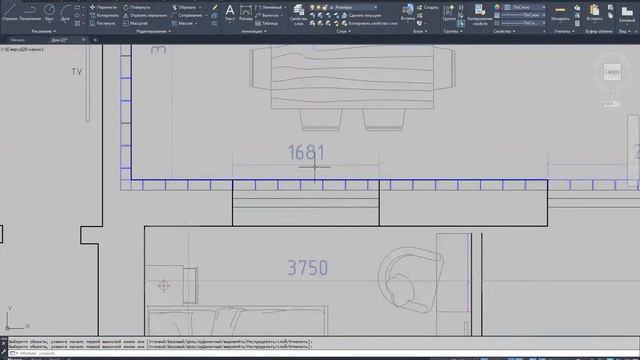Screen dimensions: 640x360
Task: Click the Сверху ViewCube face
Action: click(612, 72)
